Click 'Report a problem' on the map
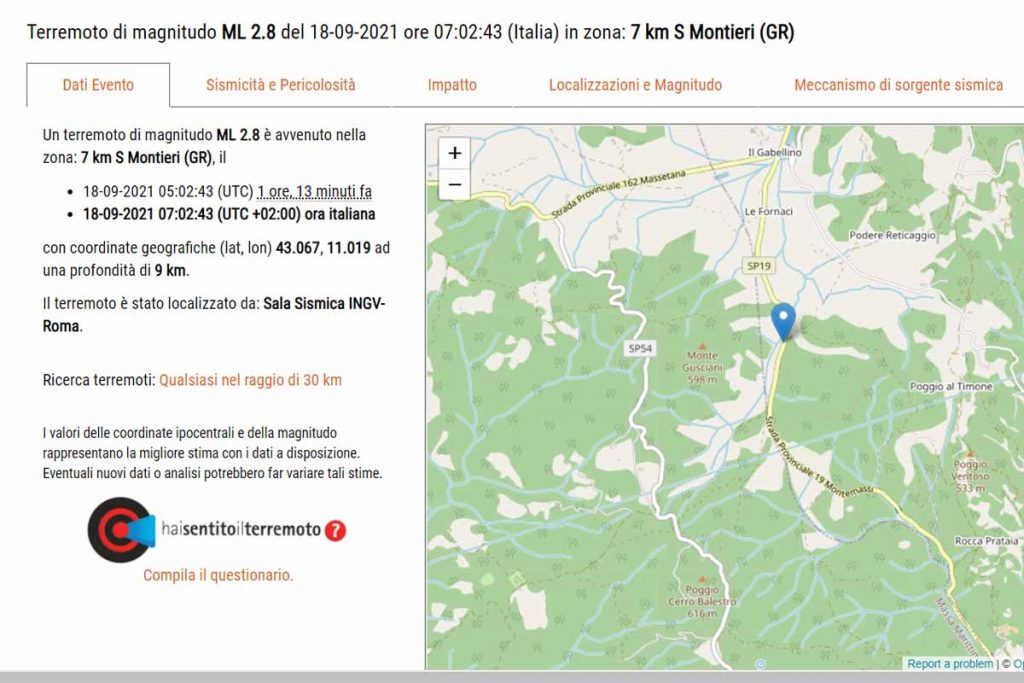This screenshot has height=683, width=1024. (x=950, y=664)
